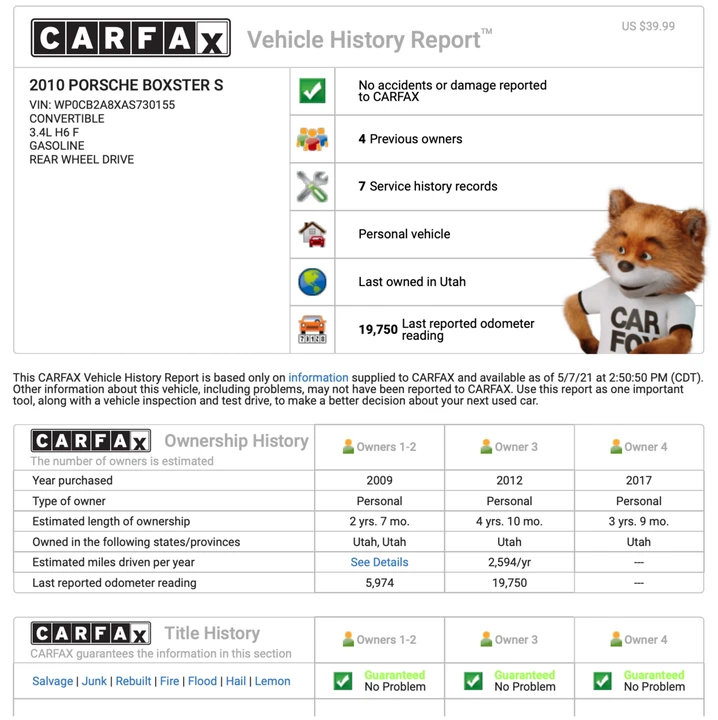718x720 pixels.
Task: Click the 2,594/yr miles per year value
Action: click(509, 562)
